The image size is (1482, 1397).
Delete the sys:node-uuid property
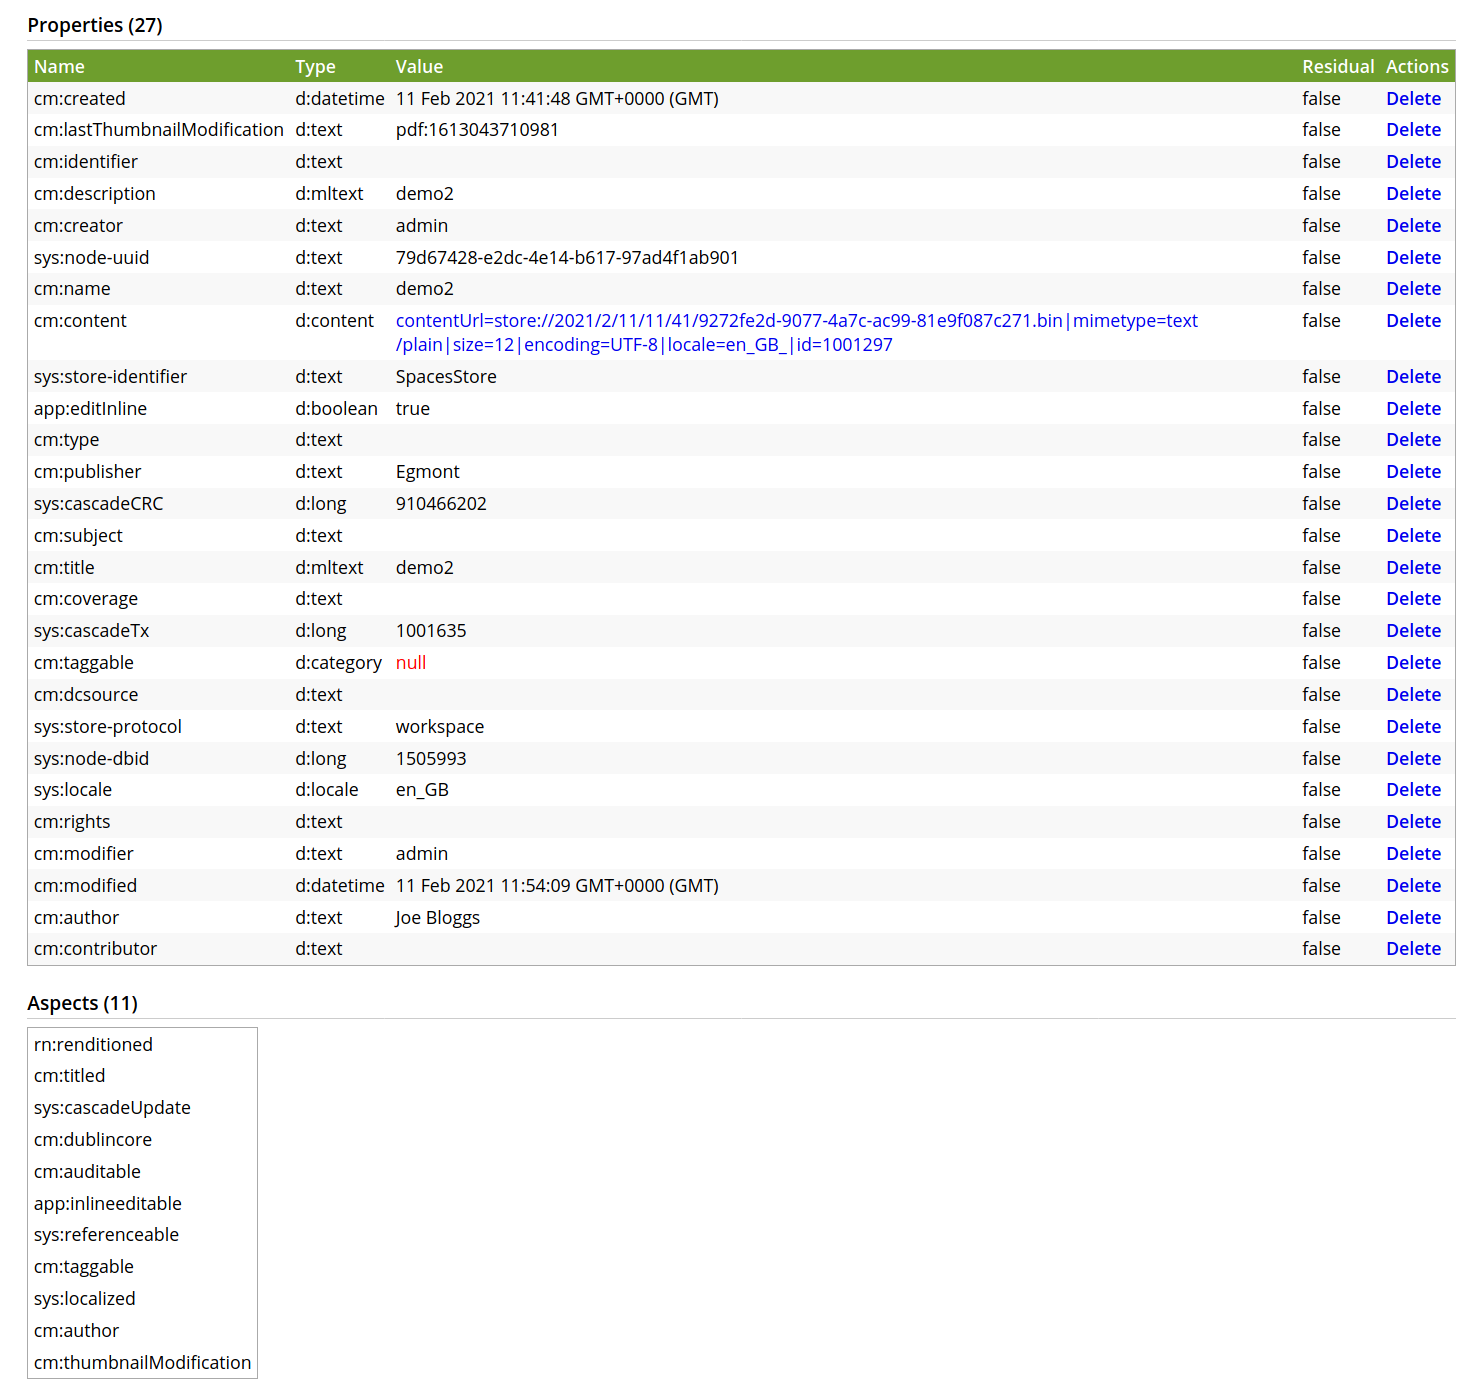1413,257
